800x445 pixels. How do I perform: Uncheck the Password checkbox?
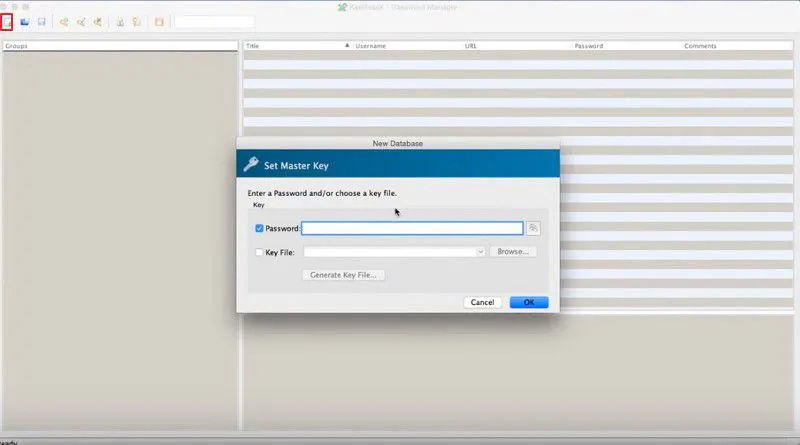[x=259, y=228]
